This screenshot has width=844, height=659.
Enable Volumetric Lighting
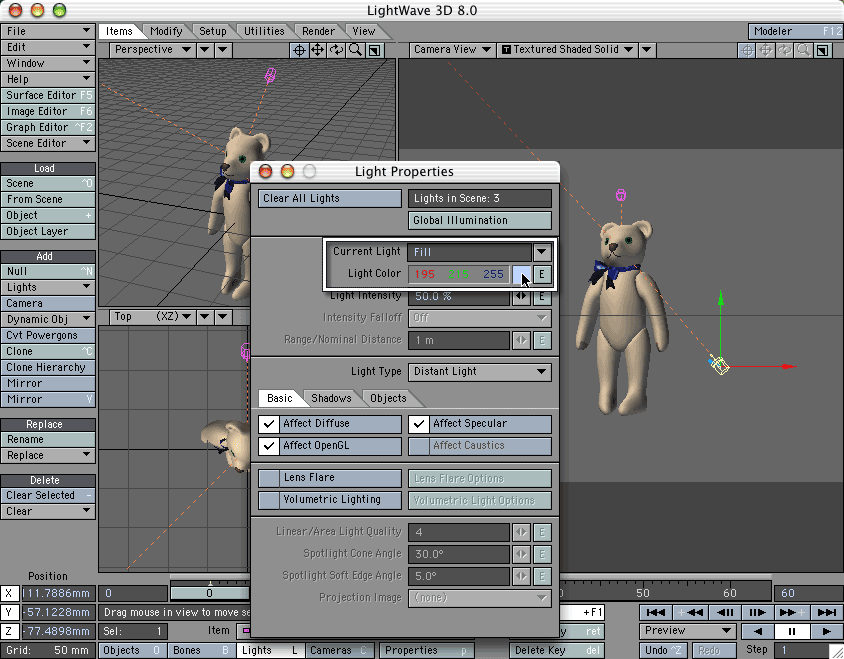(269, 500)
